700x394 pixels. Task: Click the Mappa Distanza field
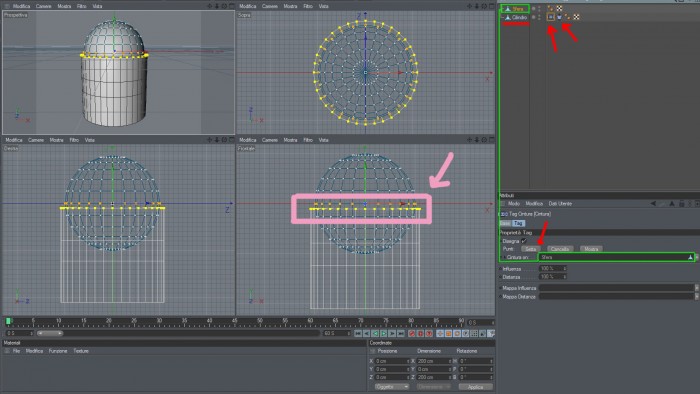pyautogui.click(x=617, y=297)
